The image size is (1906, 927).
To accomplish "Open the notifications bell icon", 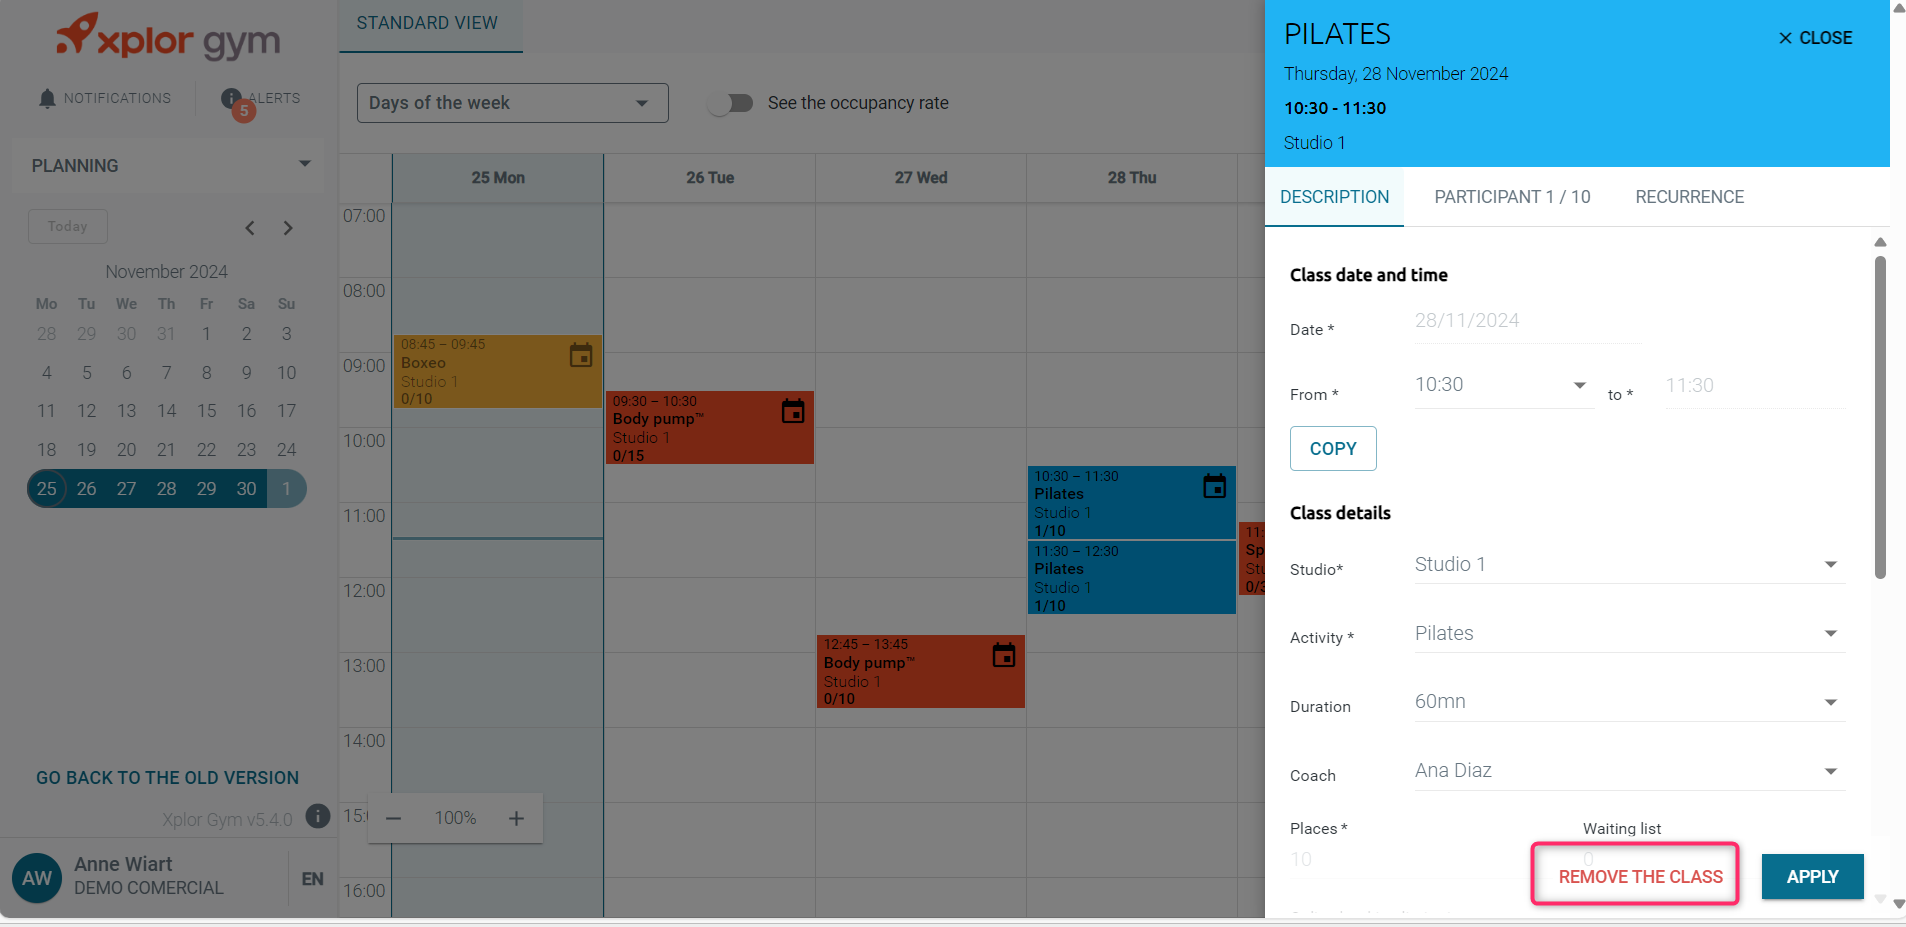I will tap(47, 98).
